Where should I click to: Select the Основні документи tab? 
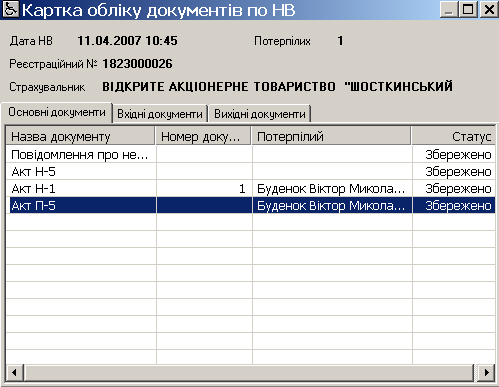pyautogui.click(x=57, y=112)
